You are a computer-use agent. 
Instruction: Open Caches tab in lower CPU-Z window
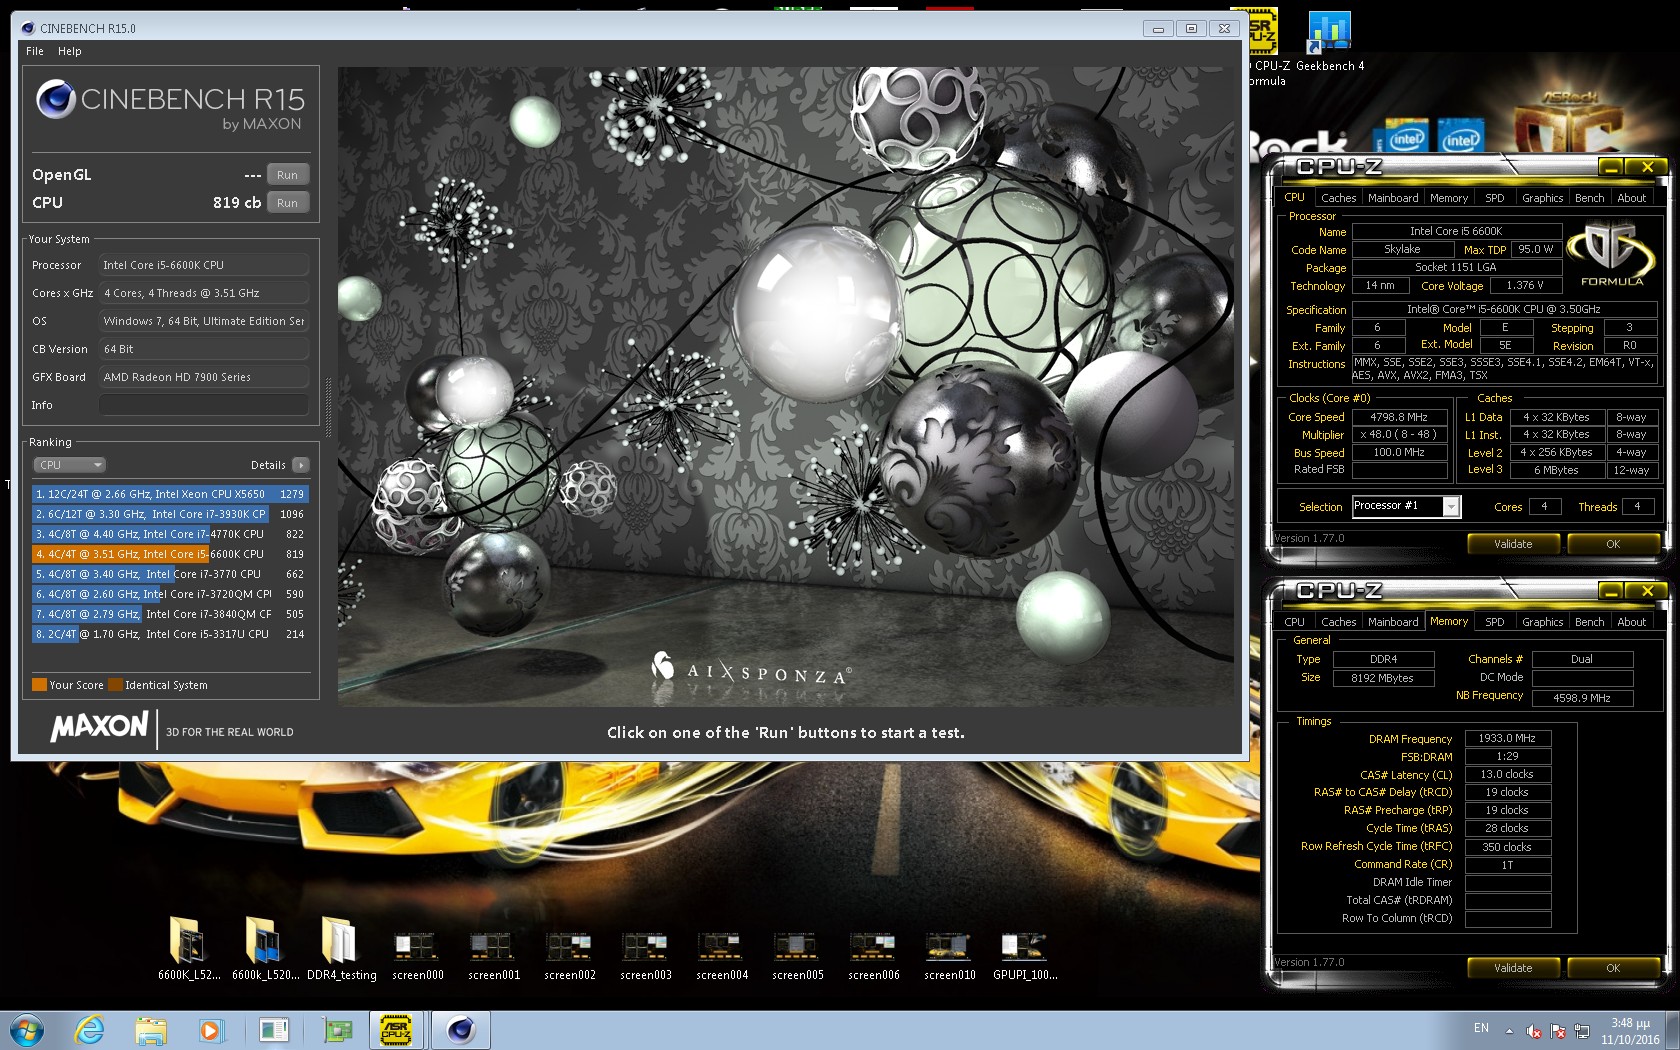[1338, 622]
